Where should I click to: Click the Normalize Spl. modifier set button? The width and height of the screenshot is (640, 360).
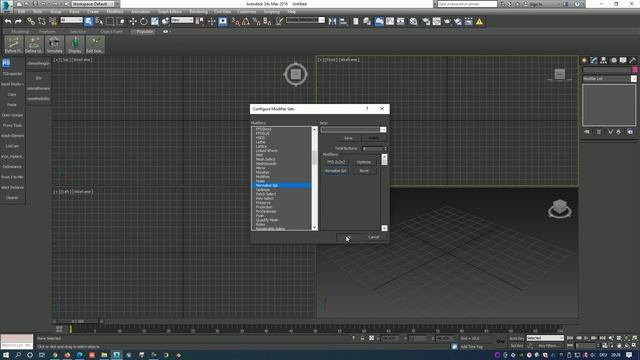coord(336,171)
